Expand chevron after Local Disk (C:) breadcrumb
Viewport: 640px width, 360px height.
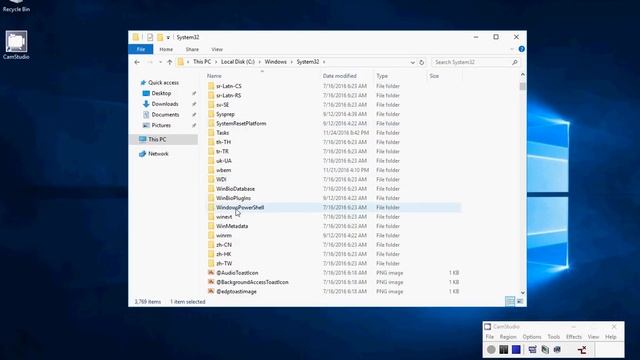coord(260,62)
